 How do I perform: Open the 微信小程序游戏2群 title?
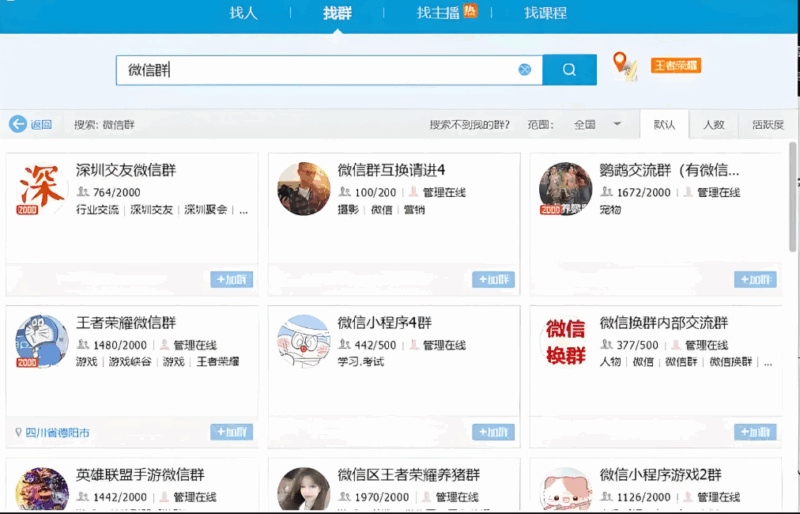tap(660, 475)
